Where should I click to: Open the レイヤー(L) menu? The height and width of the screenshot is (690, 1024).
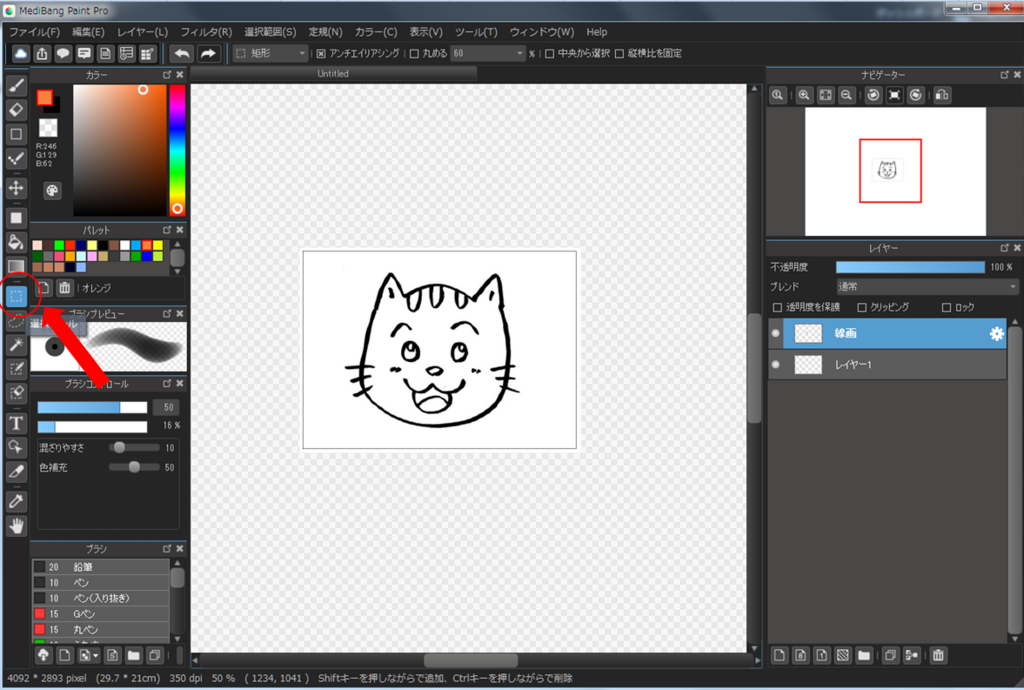click(142, 32)
